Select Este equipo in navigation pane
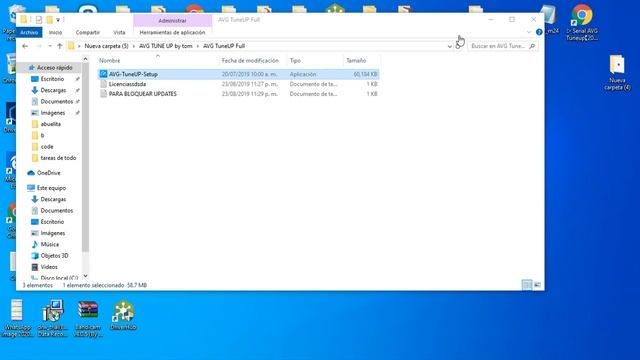This screenshot has height=360, width=640. point(51,188)
